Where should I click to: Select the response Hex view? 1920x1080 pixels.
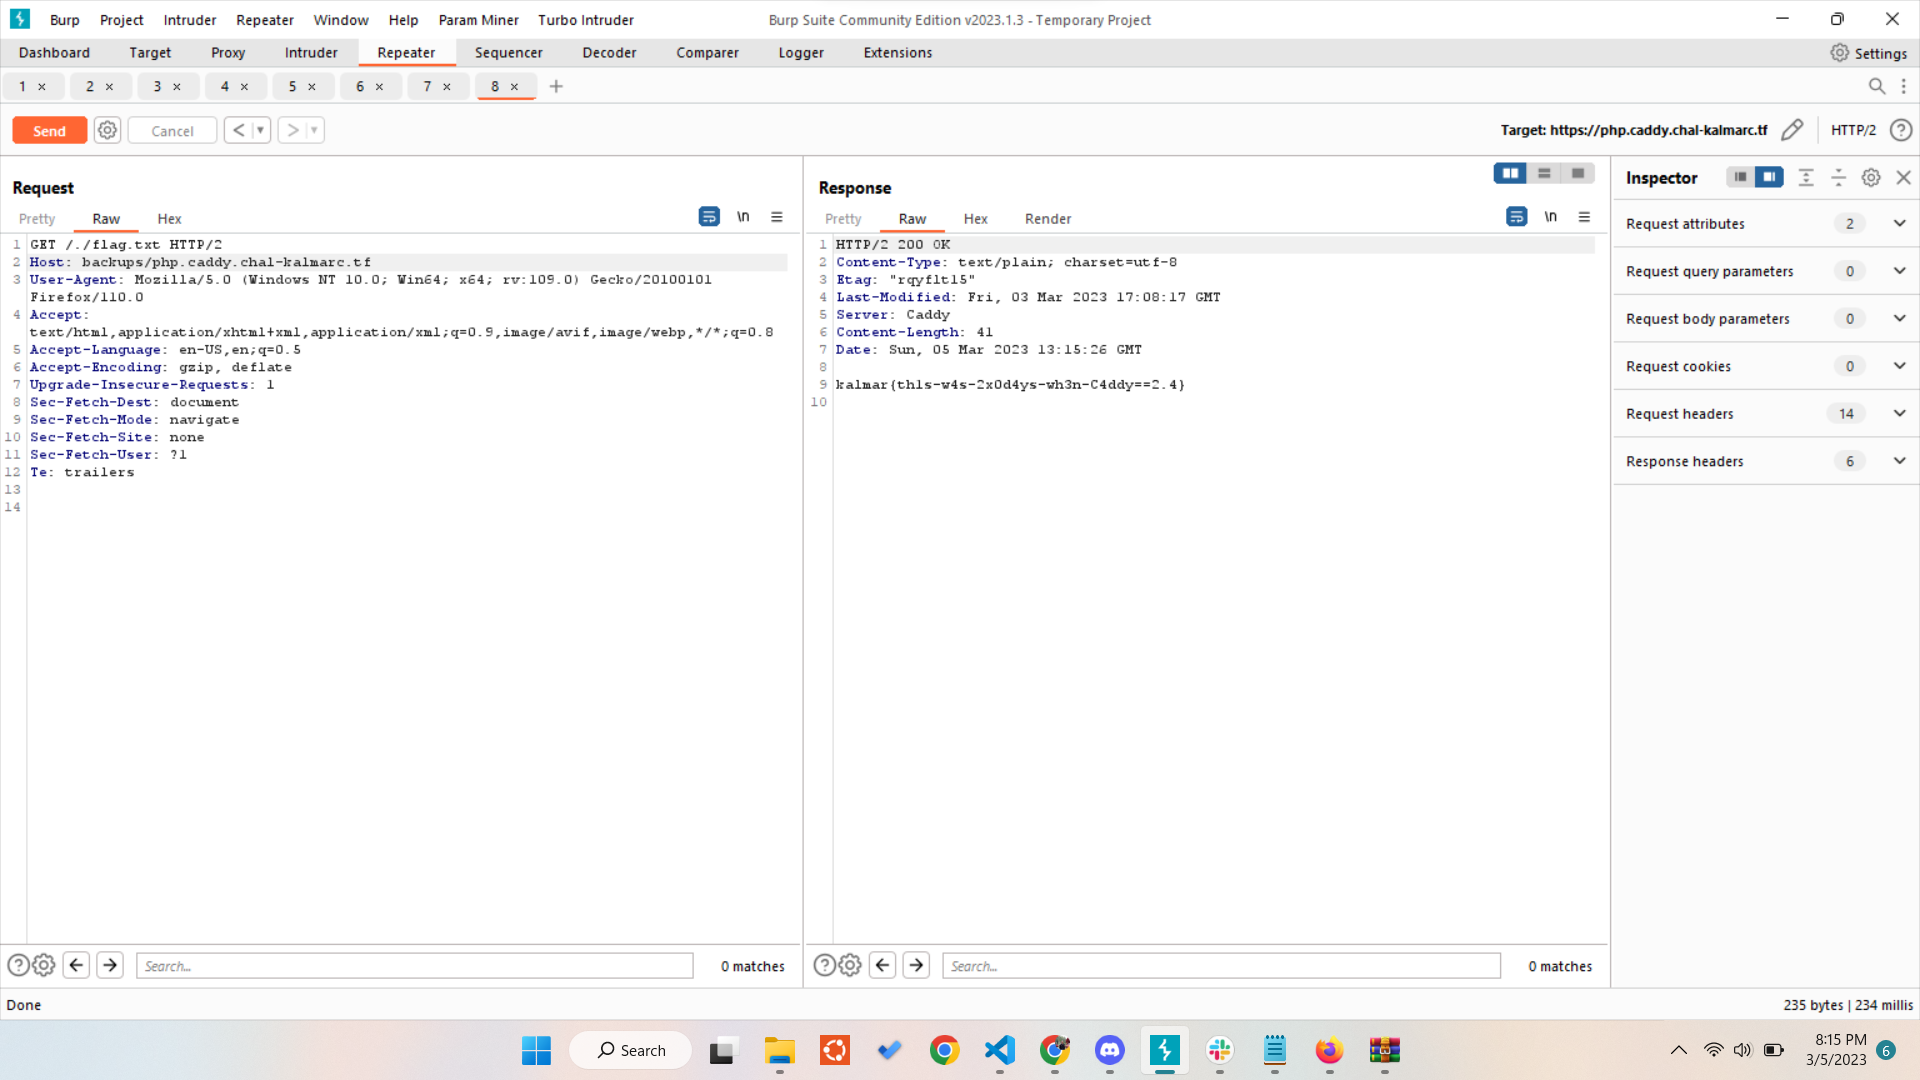point(975,219)
